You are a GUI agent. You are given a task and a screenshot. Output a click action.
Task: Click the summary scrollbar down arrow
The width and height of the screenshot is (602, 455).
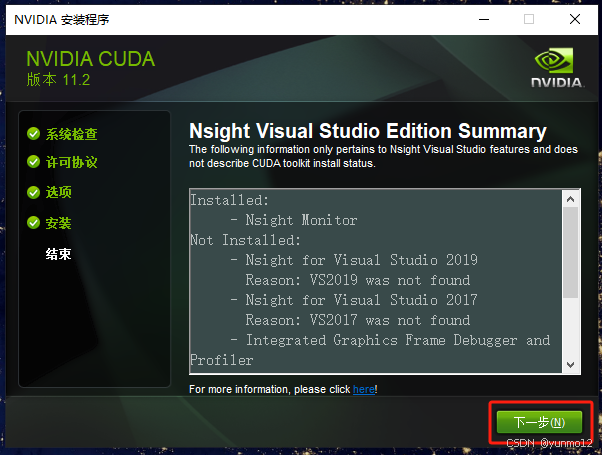pos(571,364)
